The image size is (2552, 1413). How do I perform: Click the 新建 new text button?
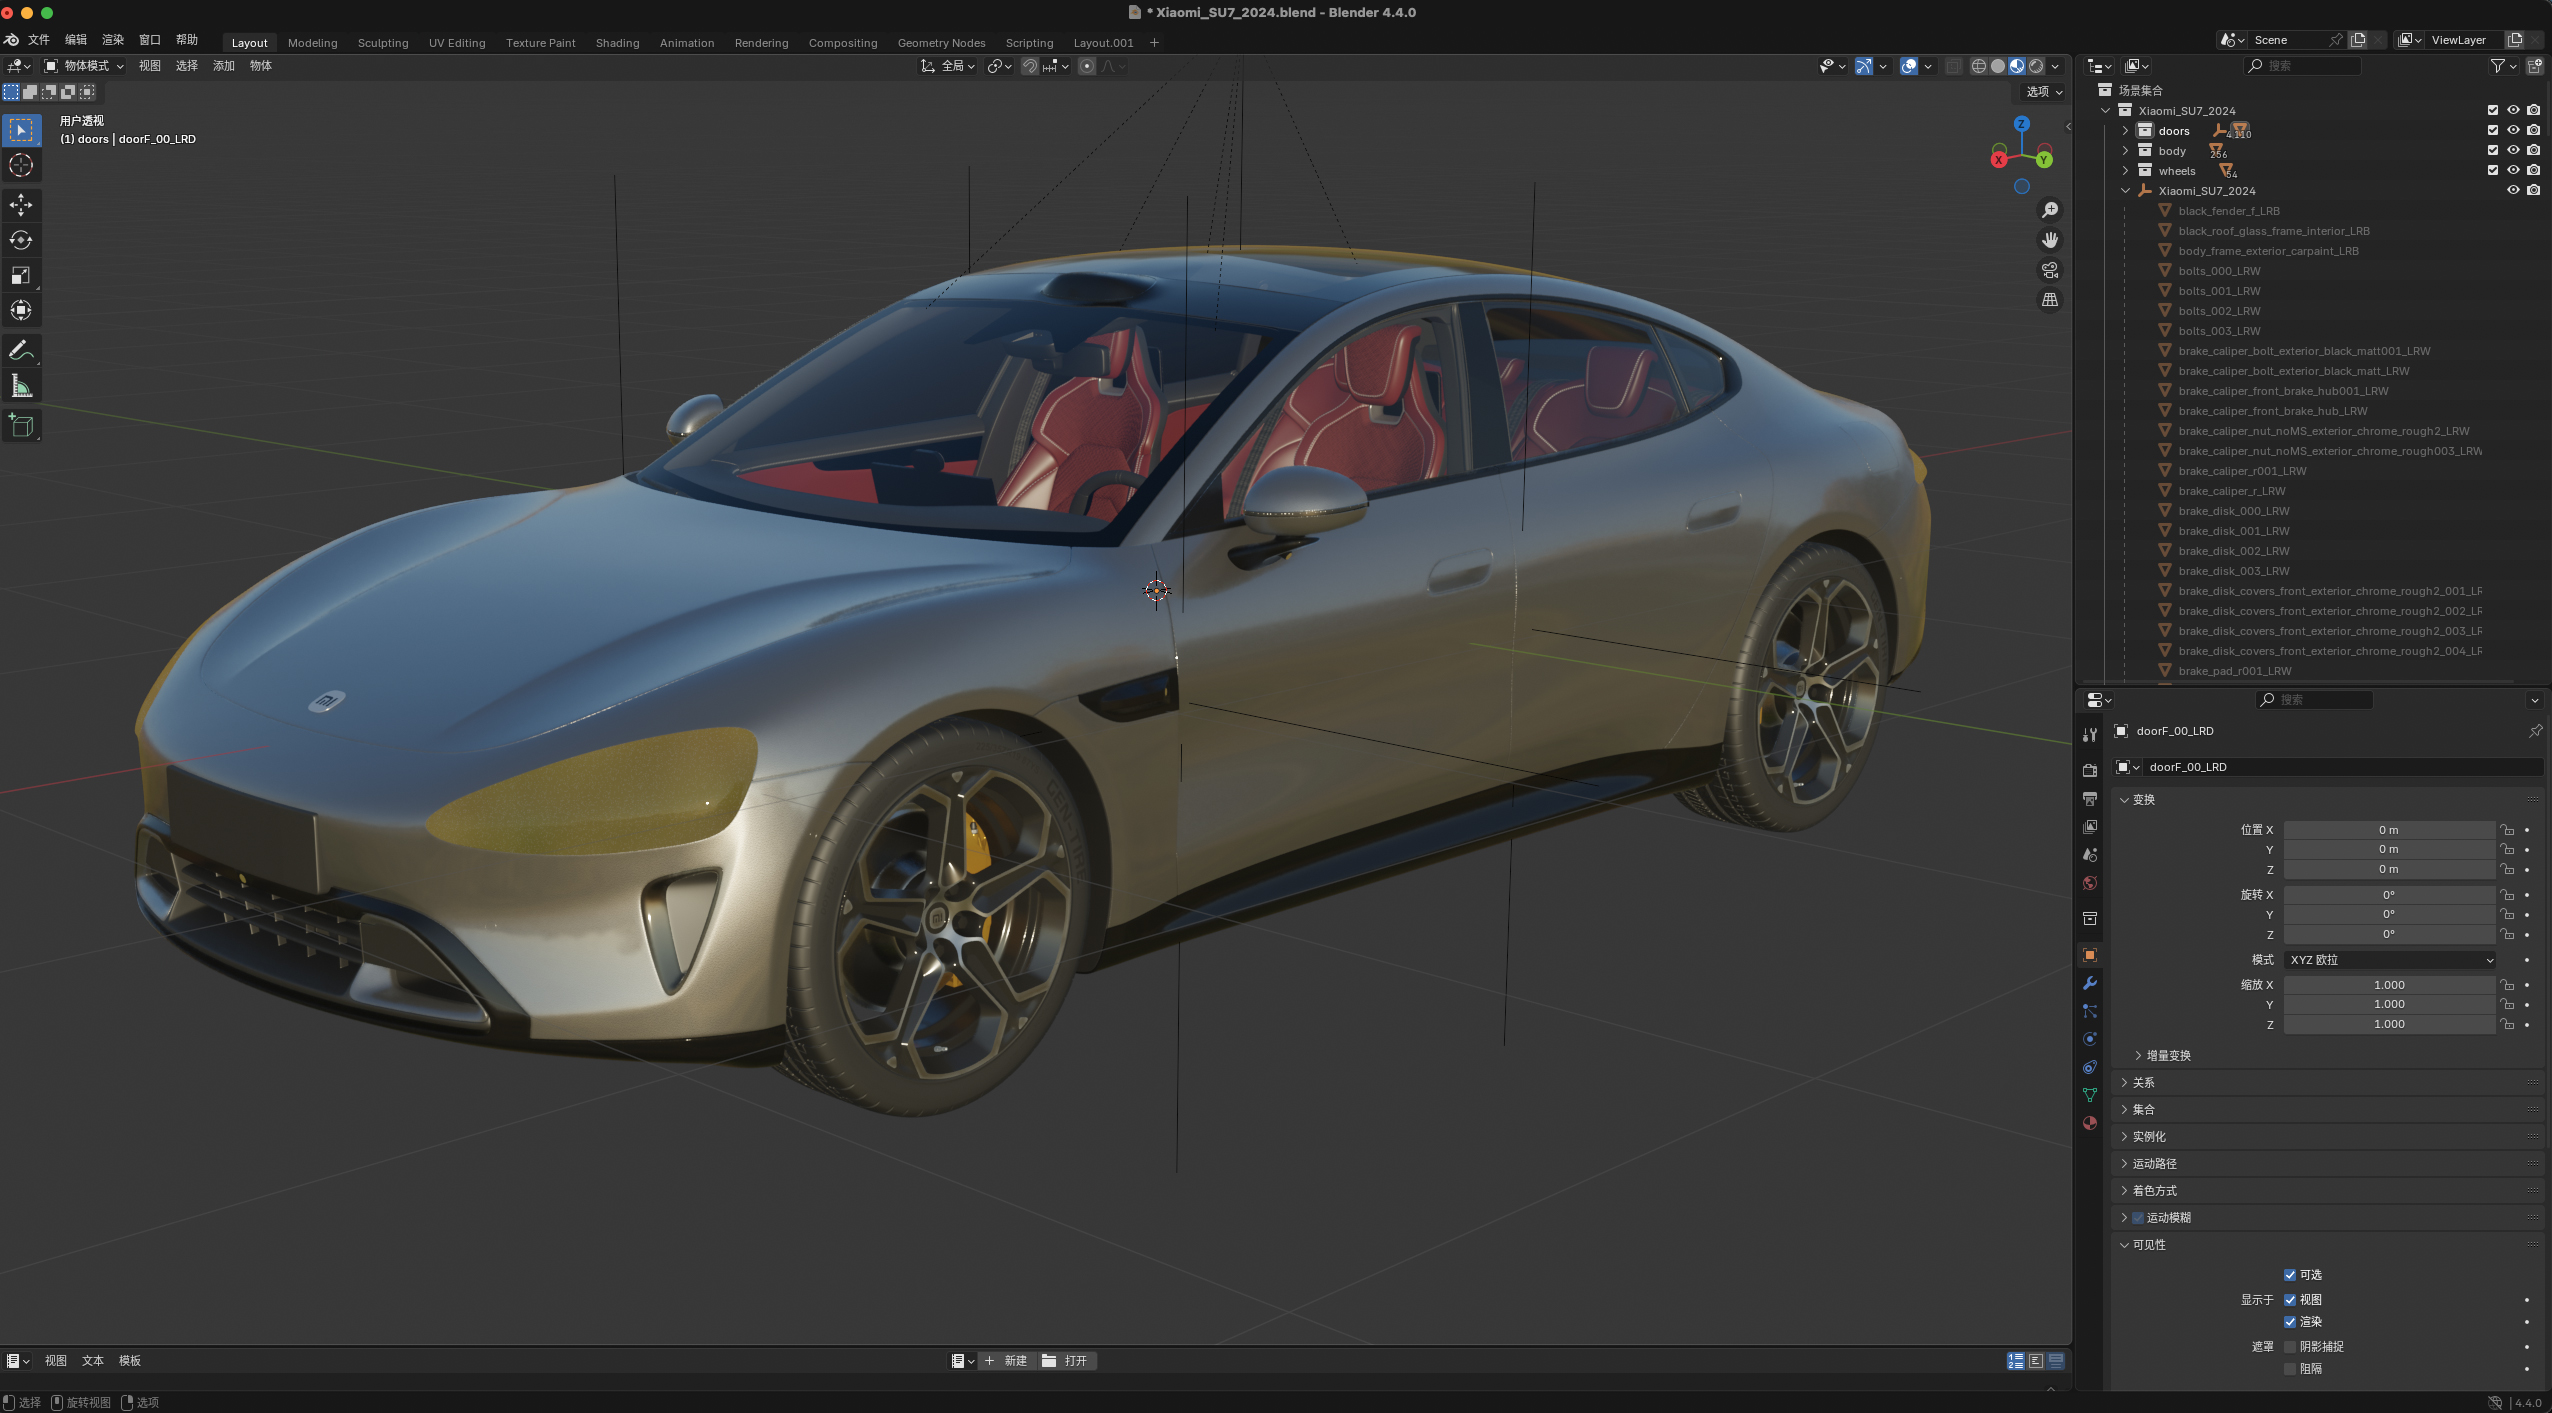click(x=1006, y=1361)
